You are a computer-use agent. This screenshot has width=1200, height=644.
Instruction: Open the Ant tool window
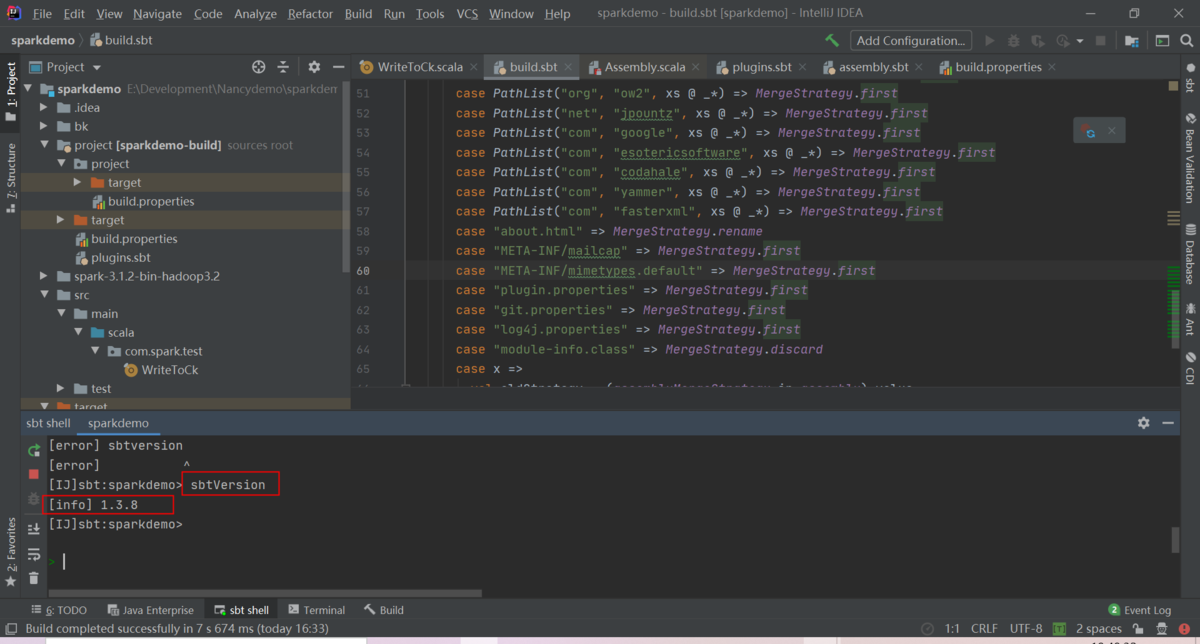tap(1190, 319)
